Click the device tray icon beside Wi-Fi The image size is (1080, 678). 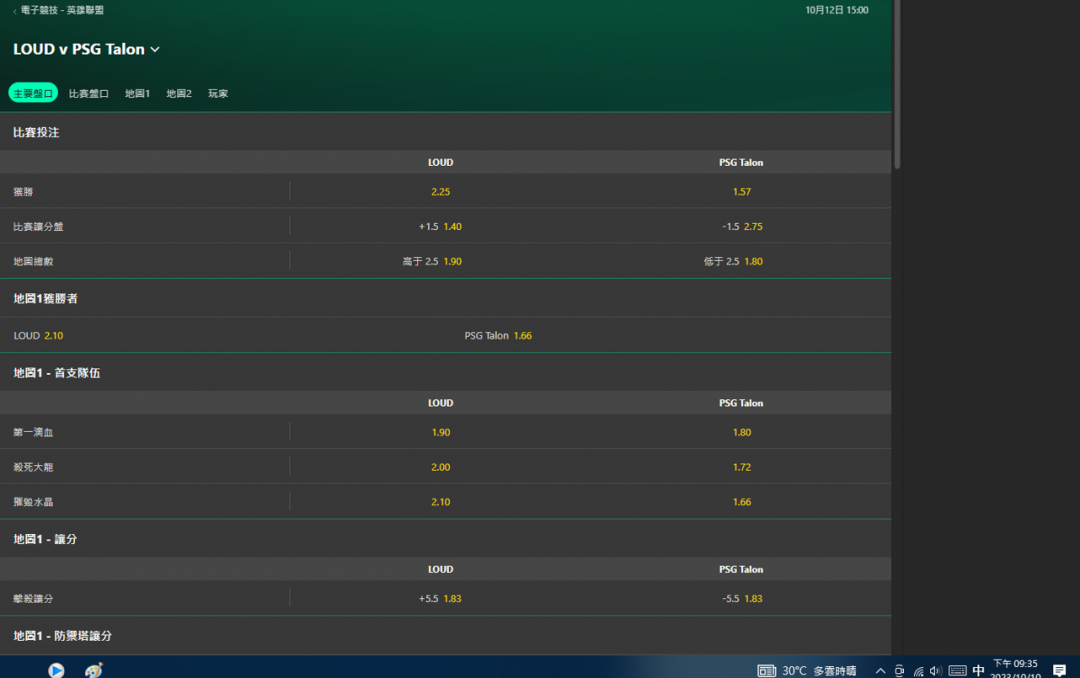(x=900, y=671)
